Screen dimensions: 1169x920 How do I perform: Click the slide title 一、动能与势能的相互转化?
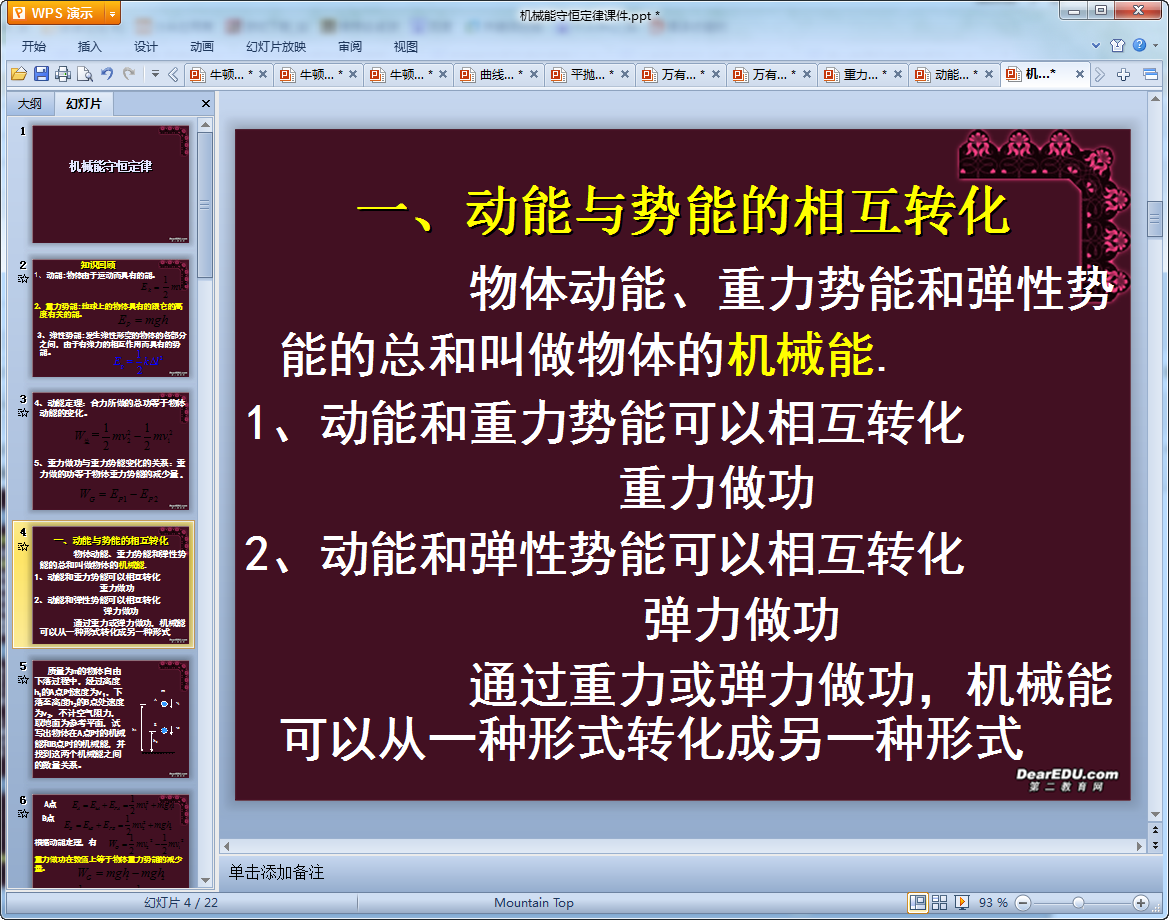point(682,211)
